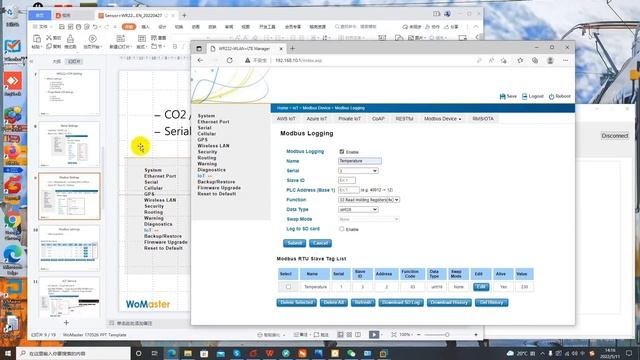Toggle Log to SD card Enable checkbox

(342, 229)
